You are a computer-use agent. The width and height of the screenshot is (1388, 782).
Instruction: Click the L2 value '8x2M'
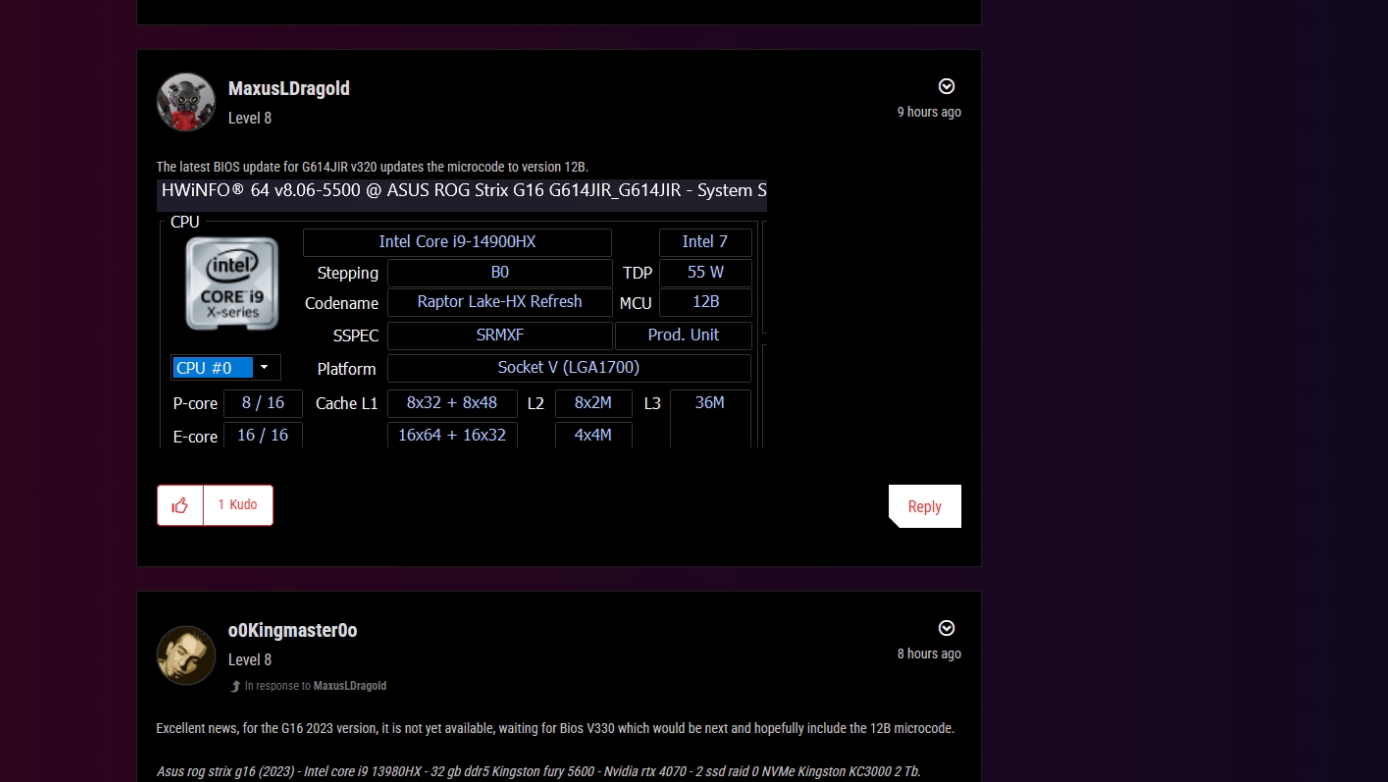[x=593, y=403]
